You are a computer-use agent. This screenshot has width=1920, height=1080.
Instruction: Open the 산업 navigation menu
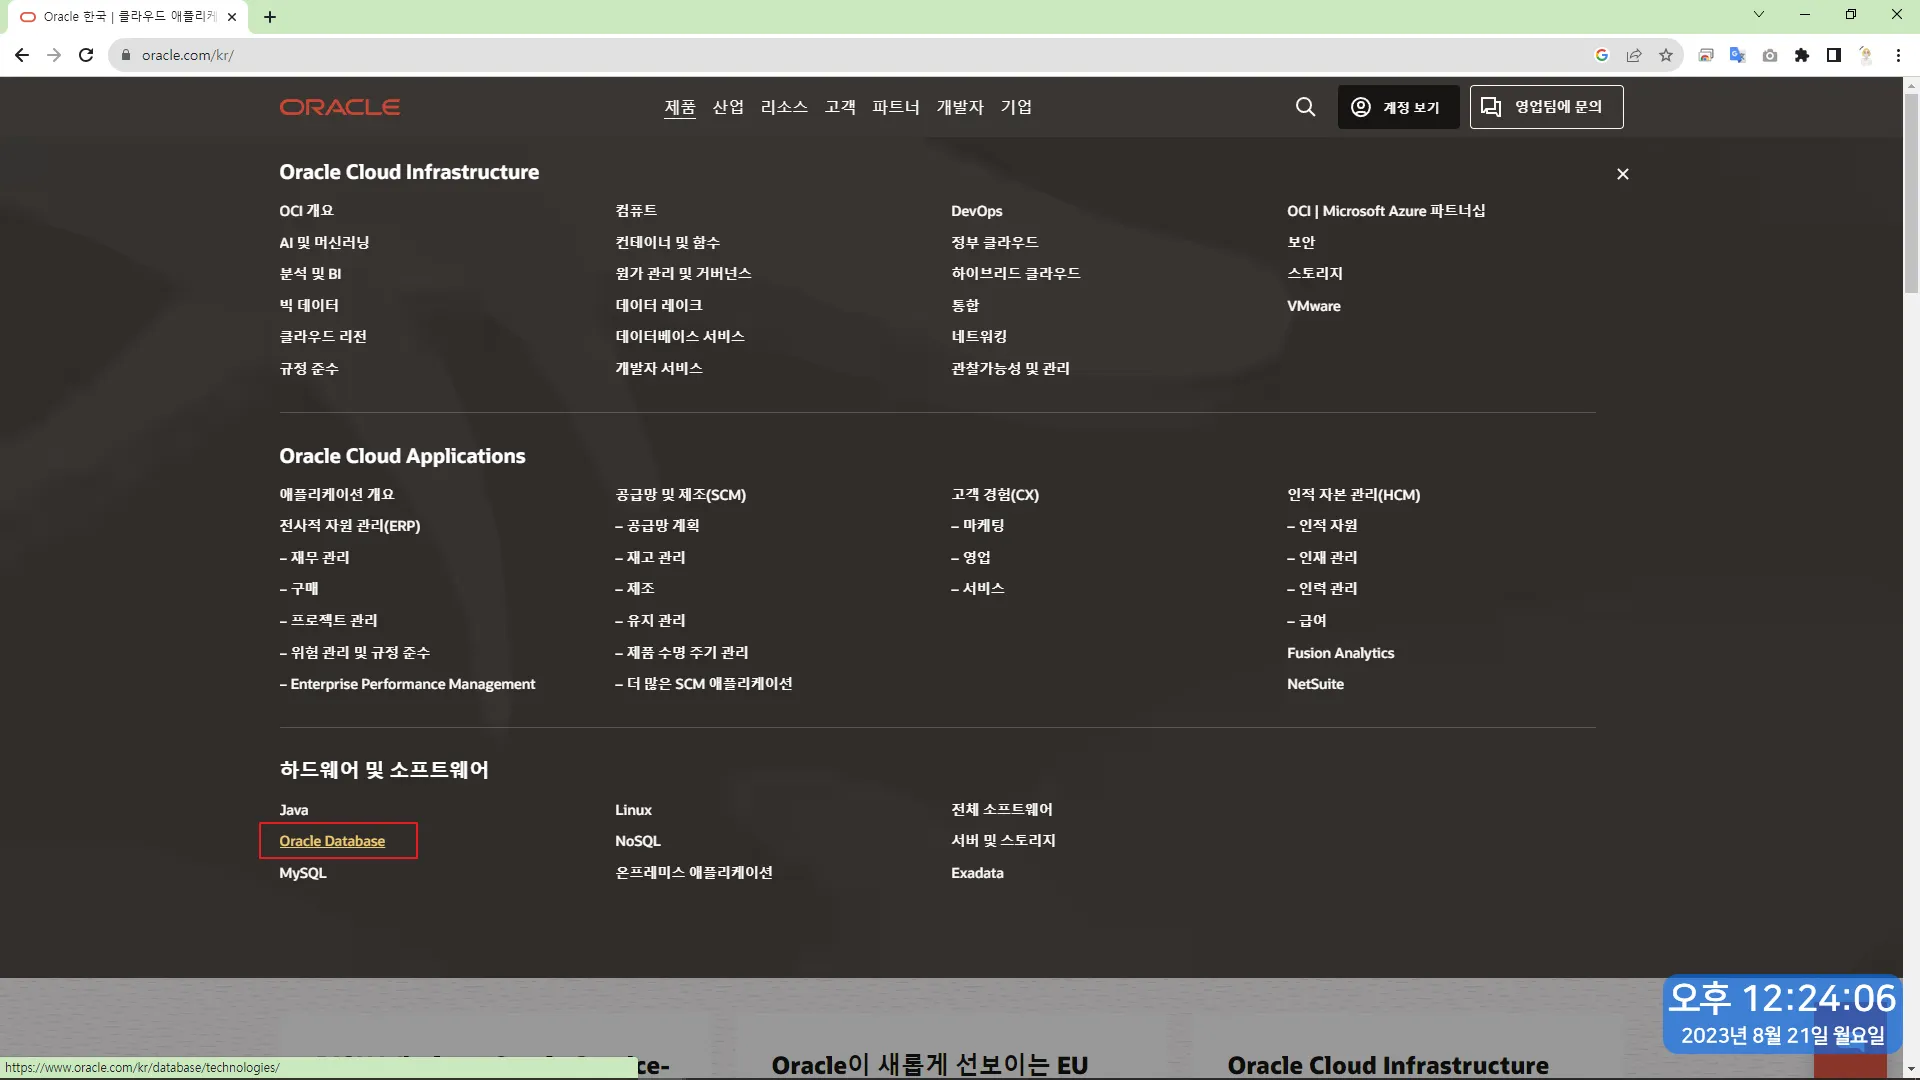[728, 107]
